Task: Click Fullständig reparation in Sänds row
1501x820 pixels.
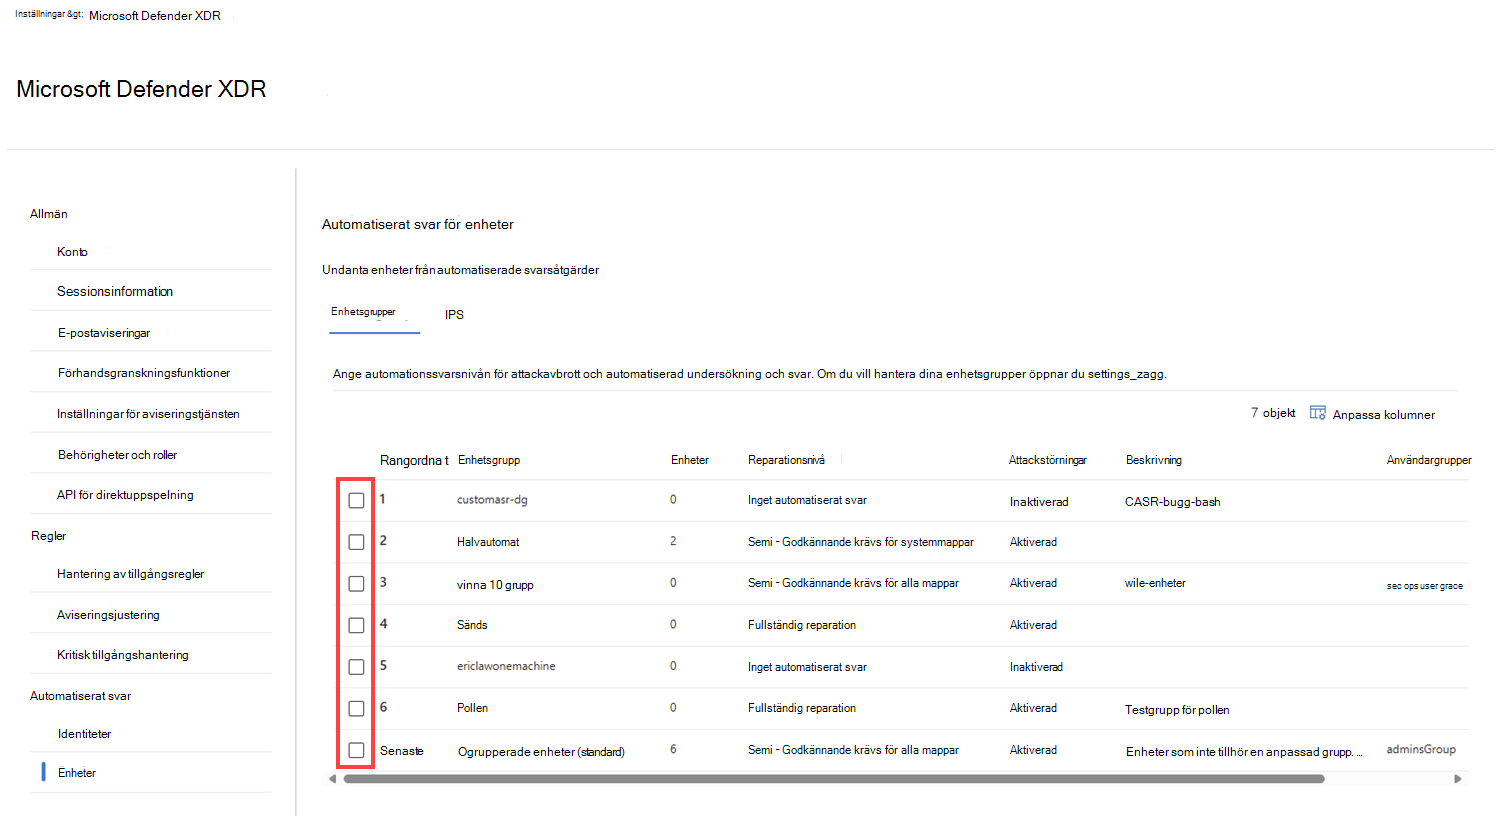Action: pyautogui.click(x=802, y=625)
